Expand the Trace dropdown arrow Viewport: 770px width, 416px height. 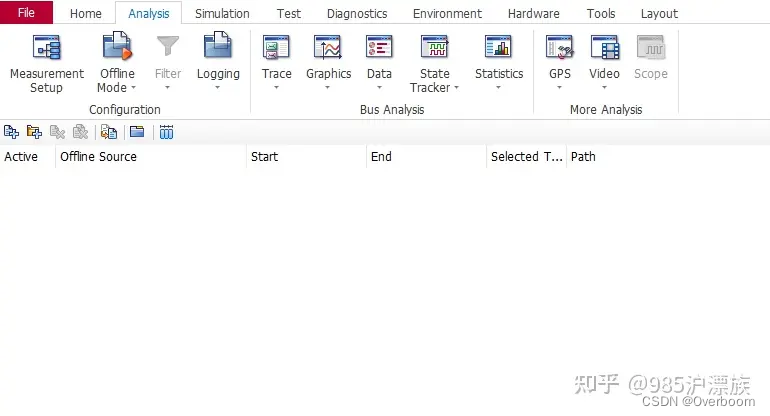point(276,87)
